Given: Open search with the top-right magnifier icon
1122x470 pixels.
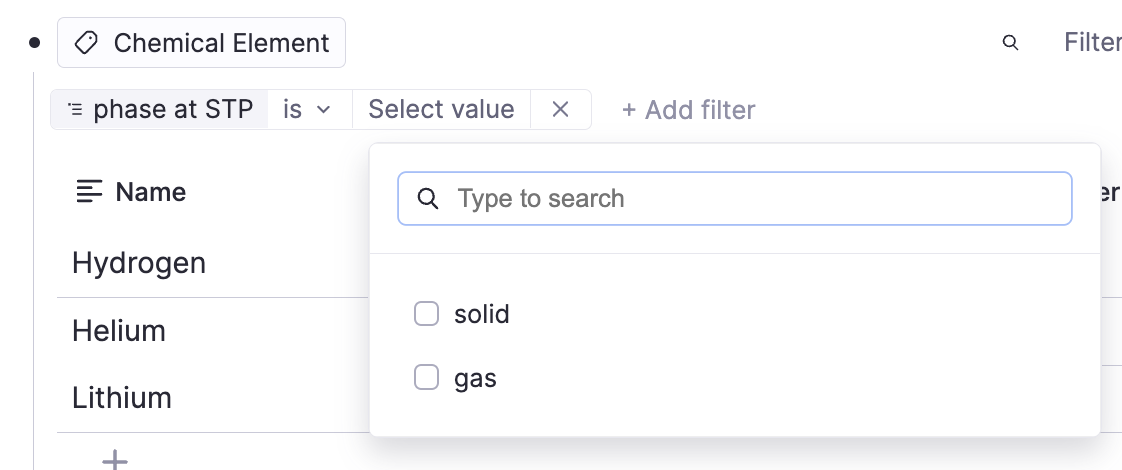Looking at the screenshot, I should 1010,43.
